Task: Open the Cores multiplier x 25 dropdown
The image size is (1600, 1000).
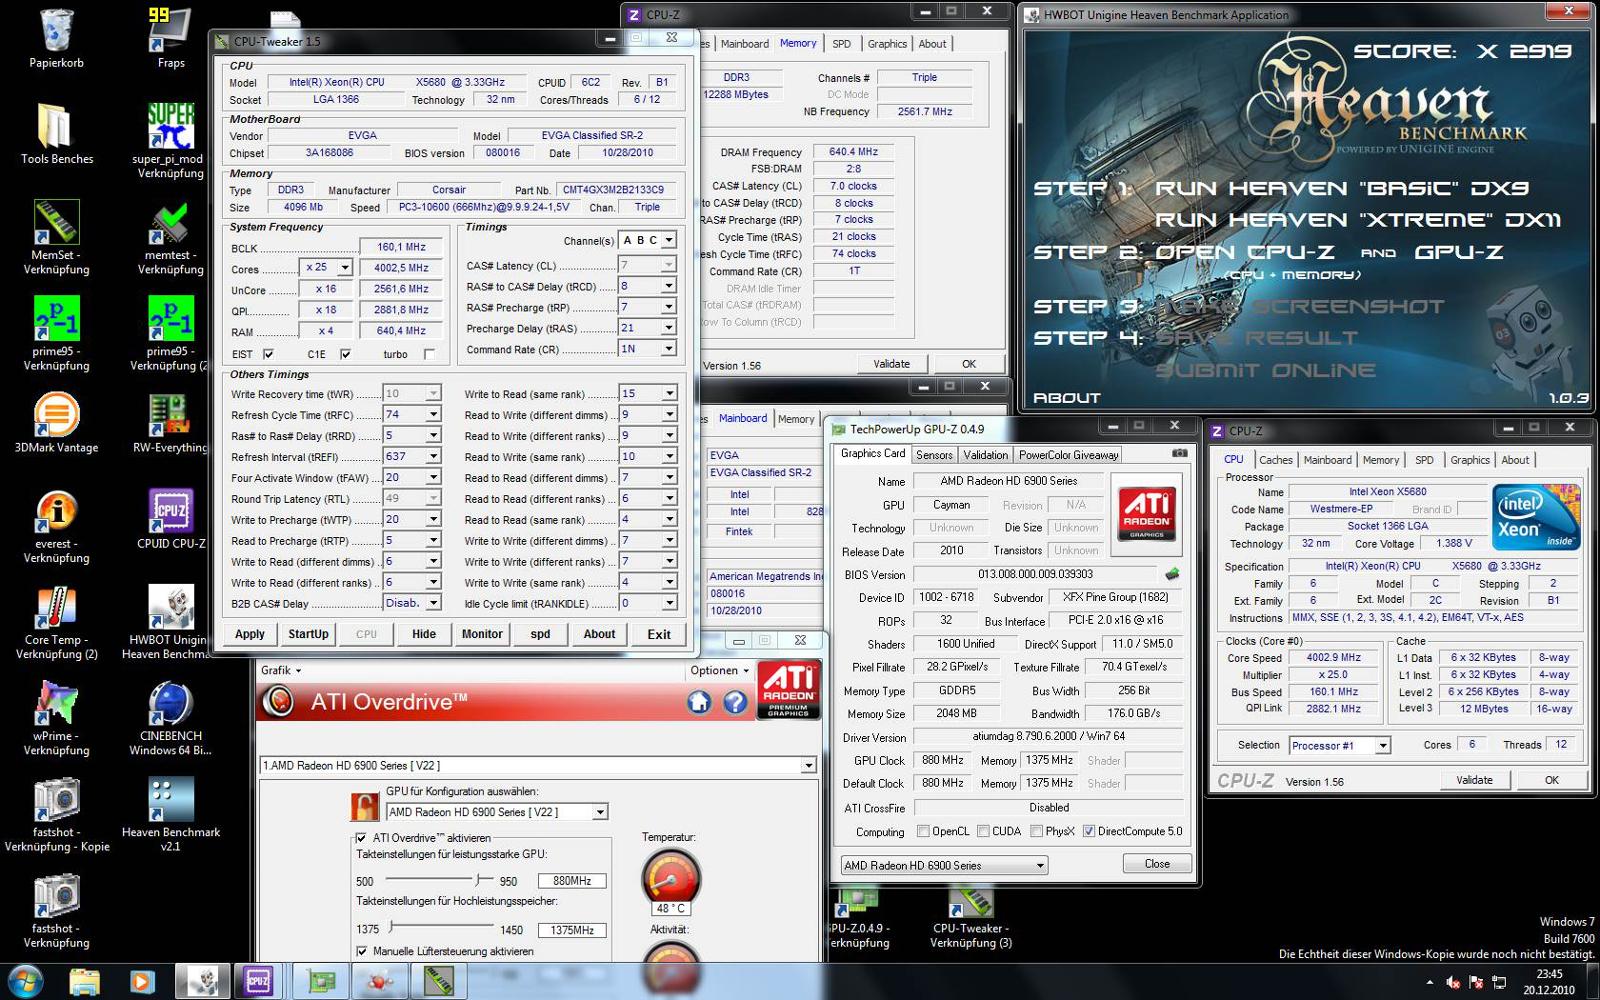Action: point(345,267)
